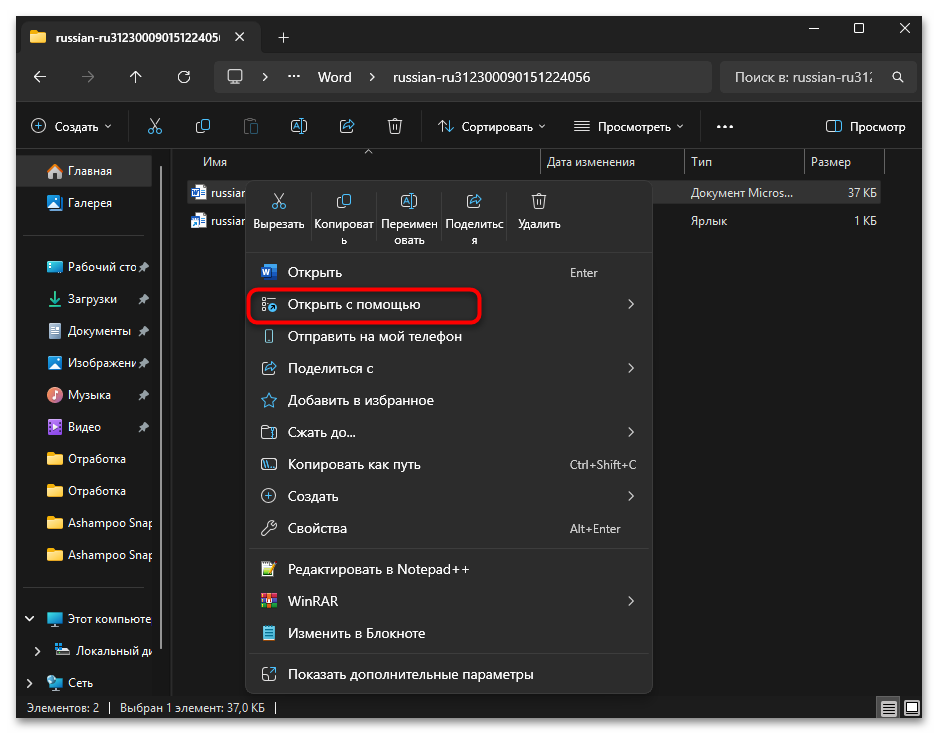Switch to details view in status bar

click(888, 708)
